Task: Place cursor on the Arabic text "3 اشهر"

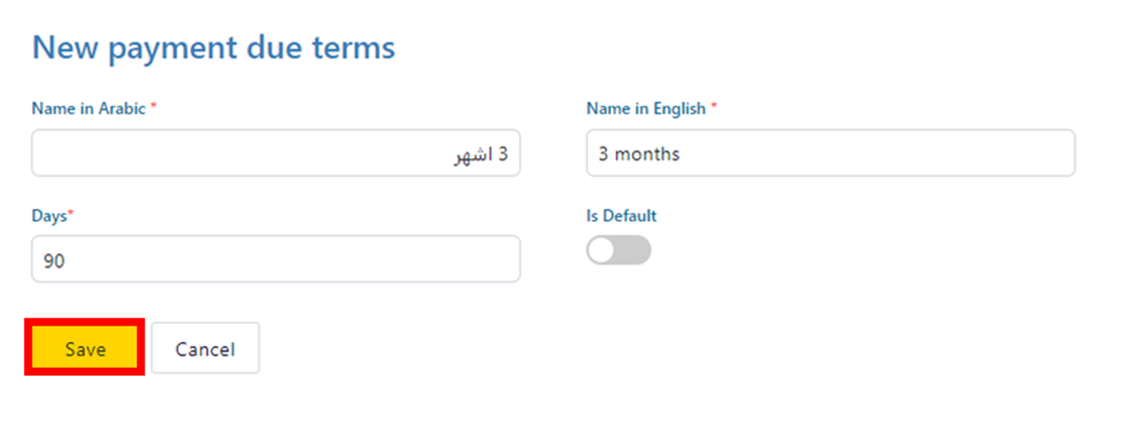Action: point(479,155)
